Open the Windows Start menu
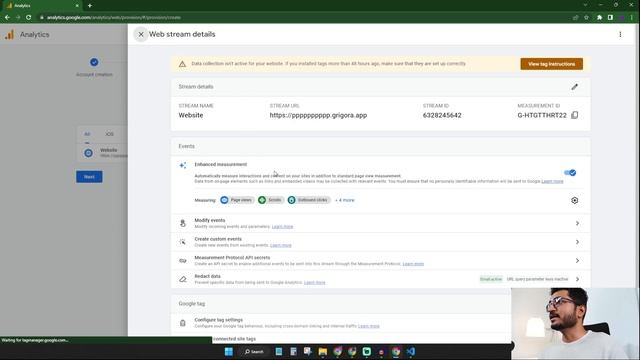 click(x=229, y=351)
